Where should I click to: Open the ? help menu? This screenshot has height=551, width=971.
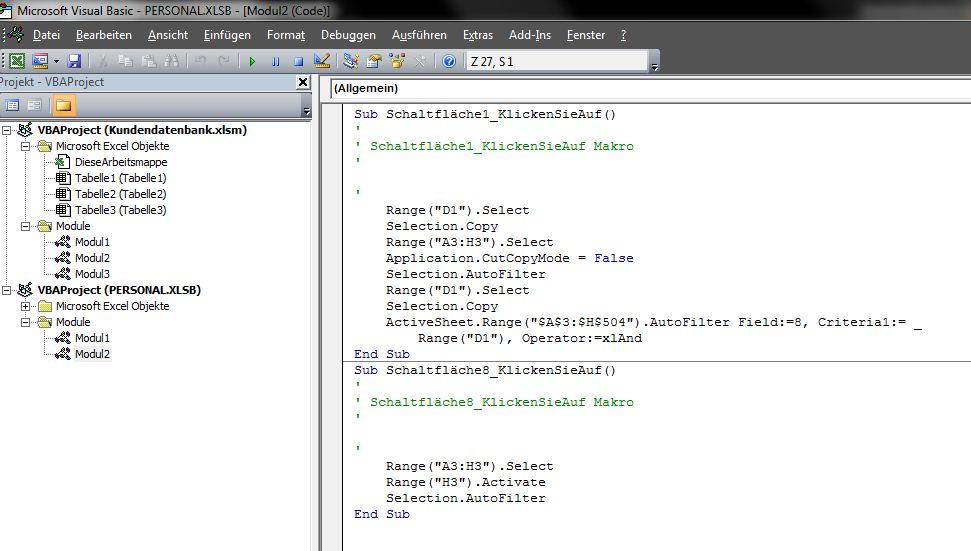[624, 35]
